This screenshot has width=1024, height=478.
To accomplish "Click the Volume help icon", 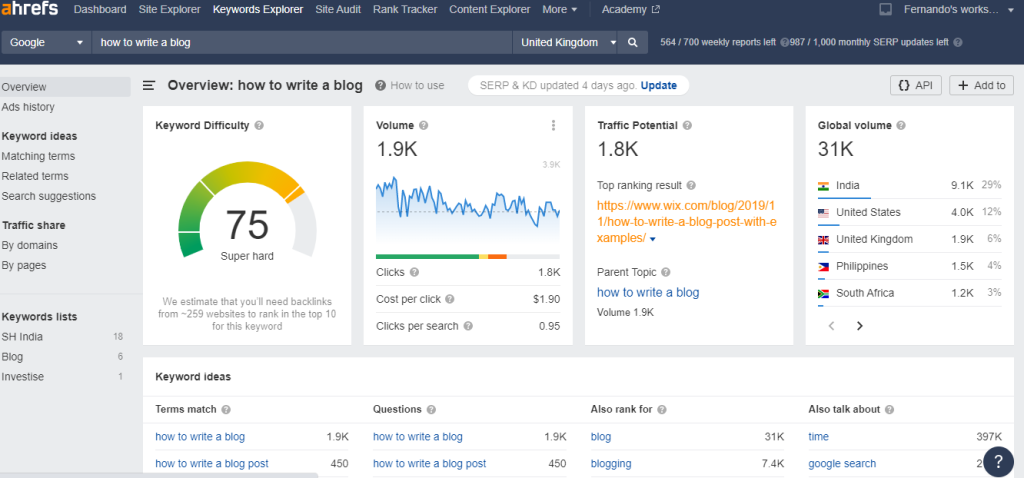I will click(424, 125).
